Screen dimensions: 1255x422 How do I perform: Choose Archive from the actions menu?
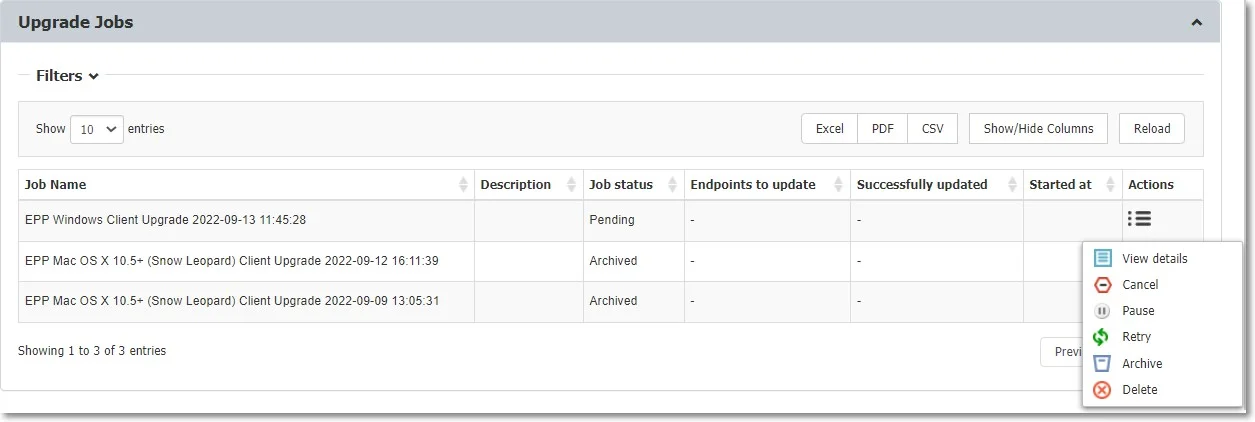pos(1142,364)
